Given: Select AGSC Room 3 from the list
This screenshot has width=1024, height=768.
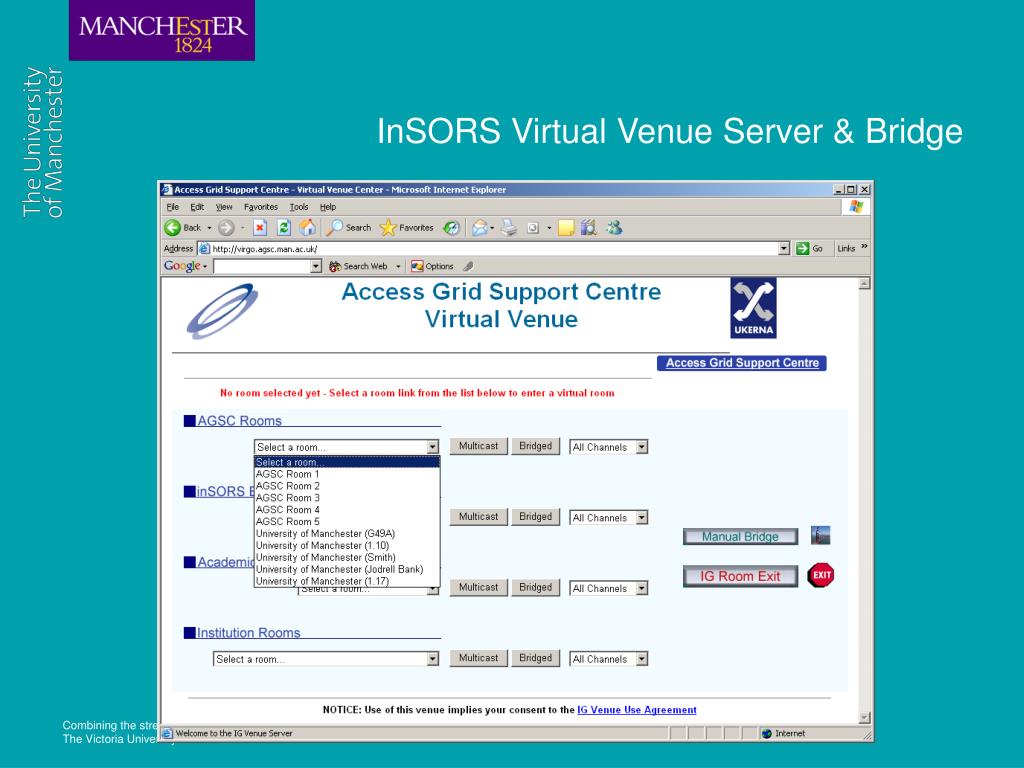Looking at the screenshot, I should tap(346, 498).
